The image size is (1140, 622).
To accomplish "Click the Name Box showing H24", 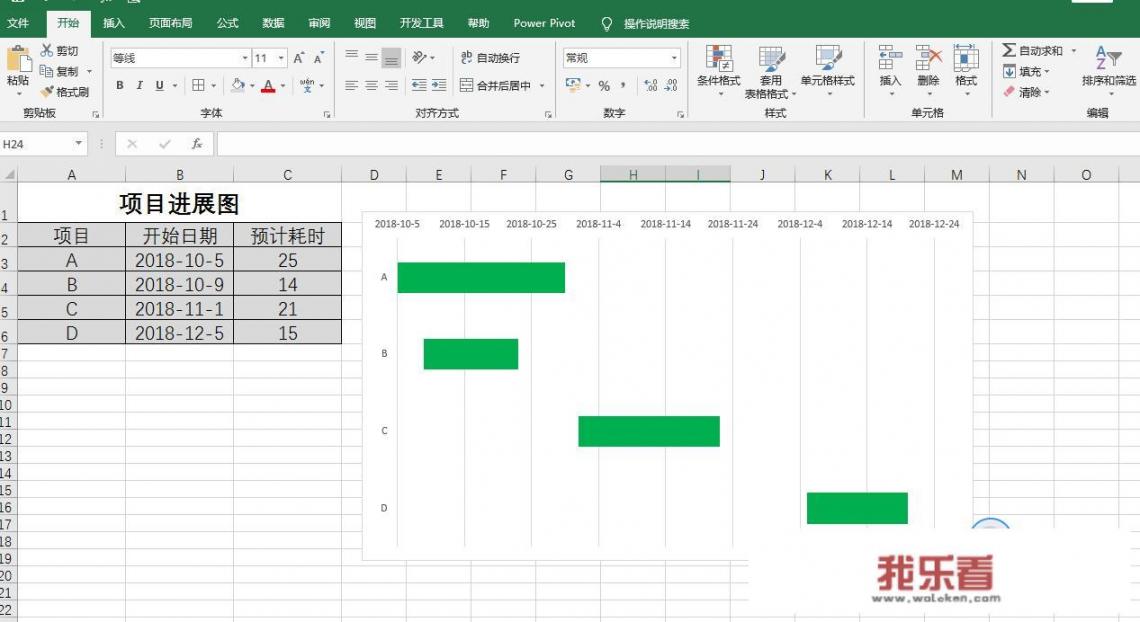I will tap(35, 144).
